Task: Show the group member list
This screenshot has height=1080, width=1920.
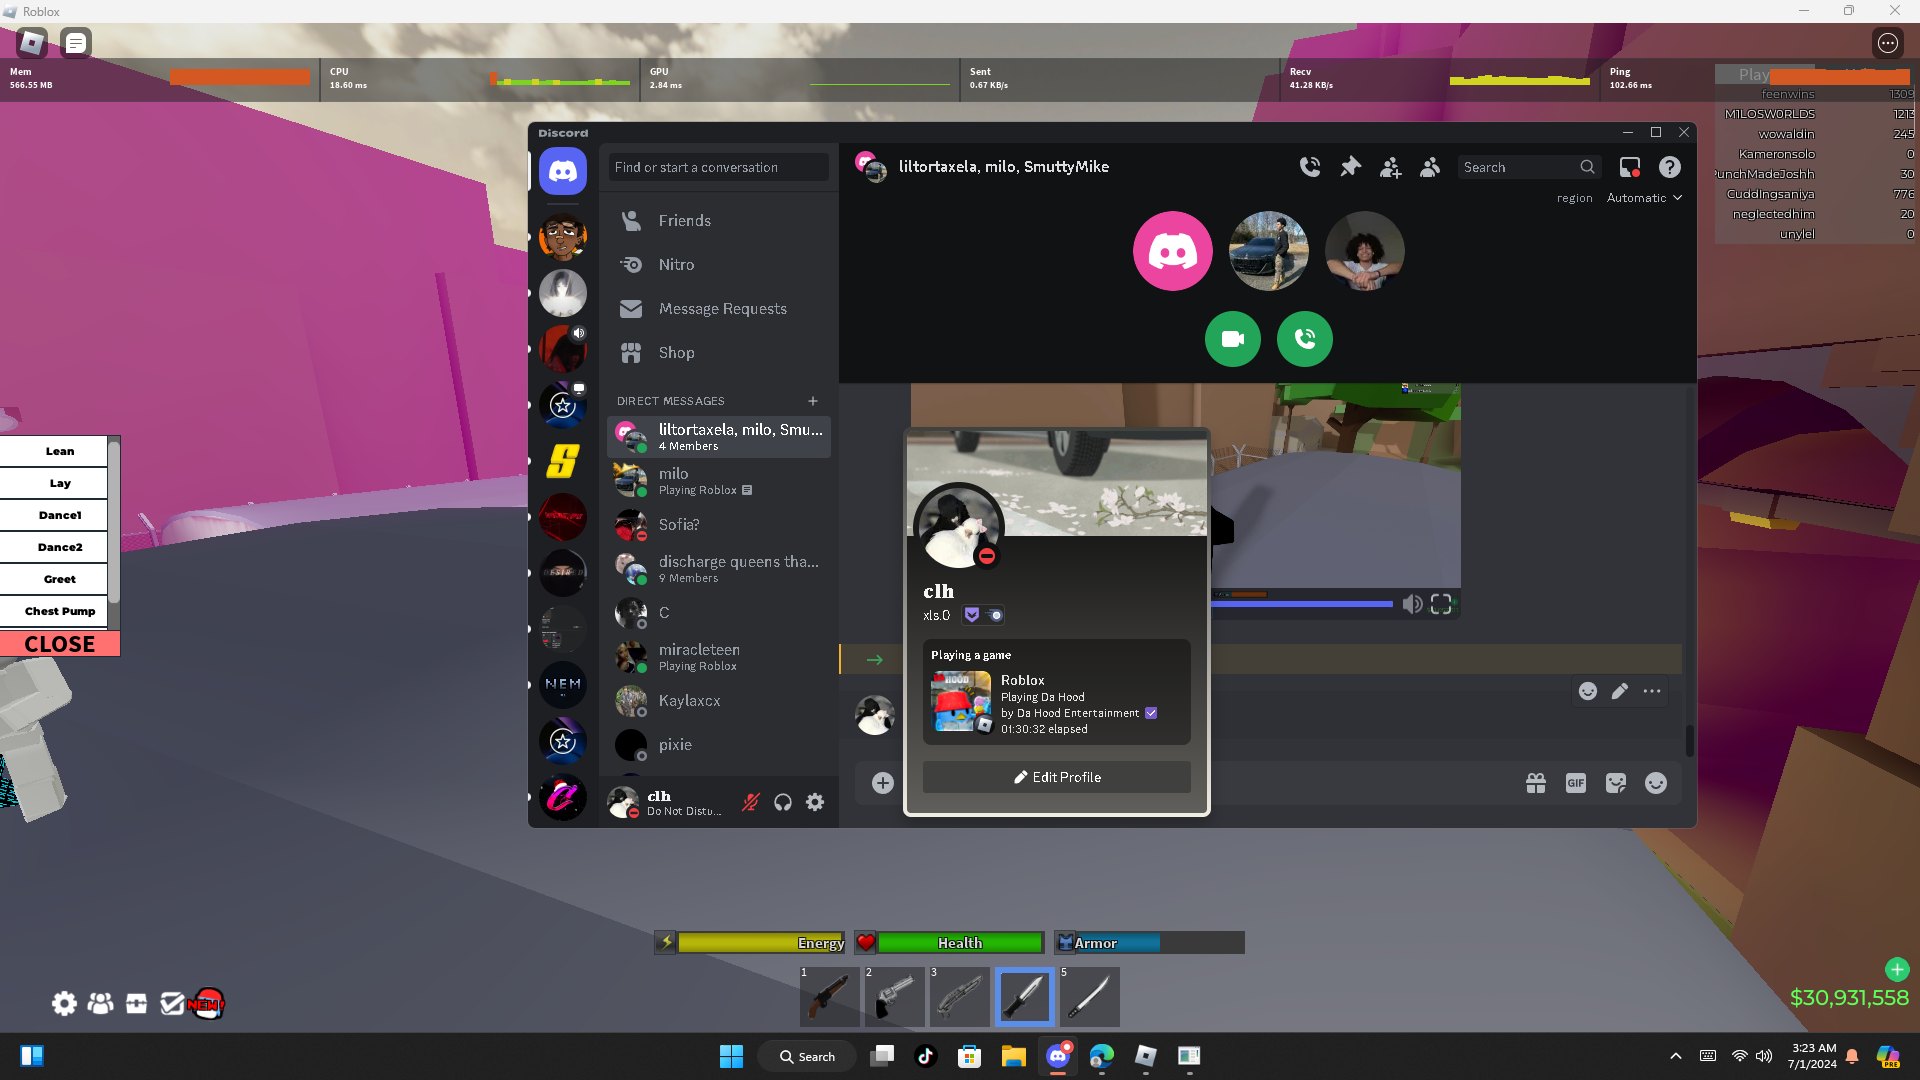Action: click(1430, 167)
